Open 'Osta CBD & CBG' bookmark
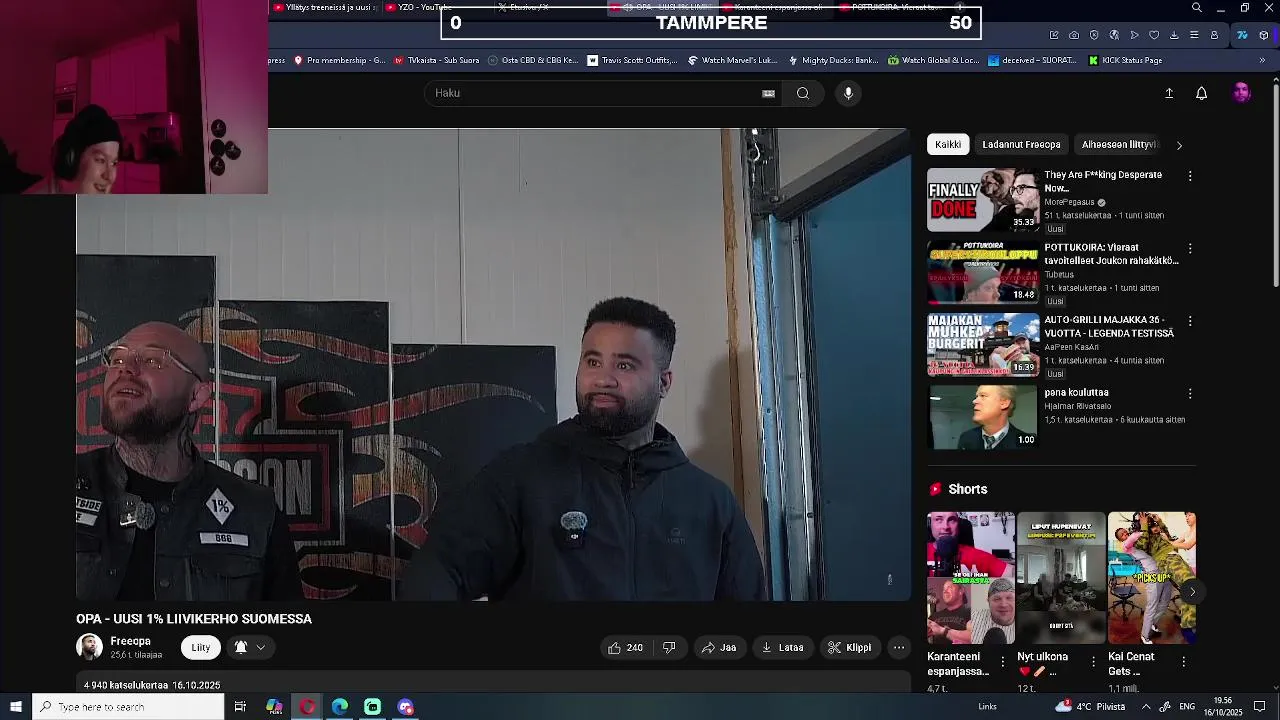The height and width of the screenshot is (720, 1280). pyautogui.click(x=533, y=60)
